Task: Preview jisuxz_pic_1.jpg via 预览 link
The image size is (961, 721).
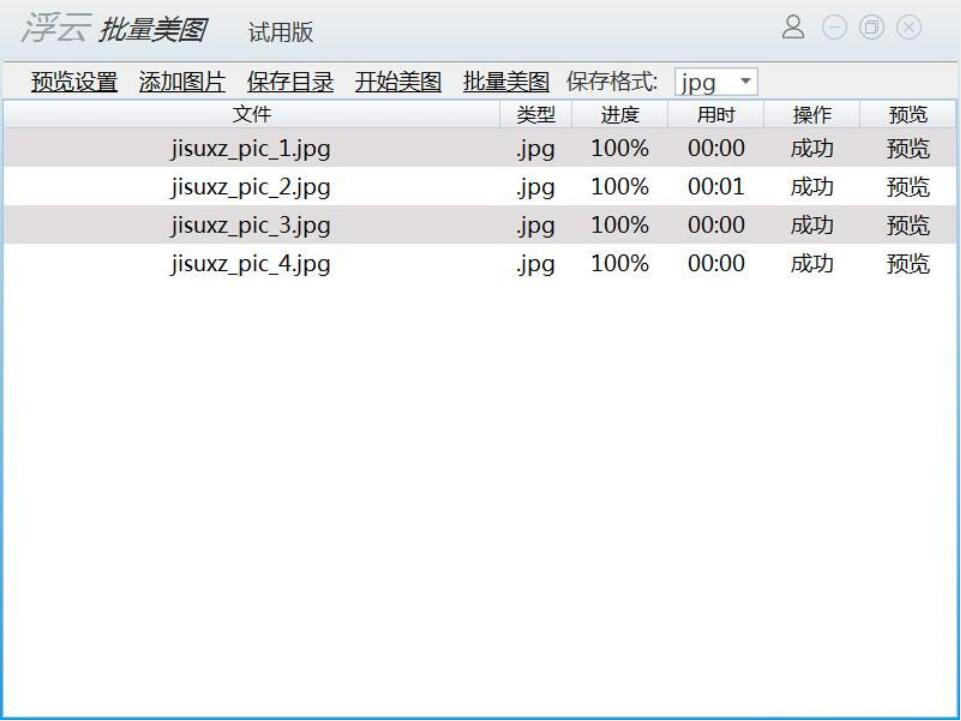Action: (x=908, y=149)
